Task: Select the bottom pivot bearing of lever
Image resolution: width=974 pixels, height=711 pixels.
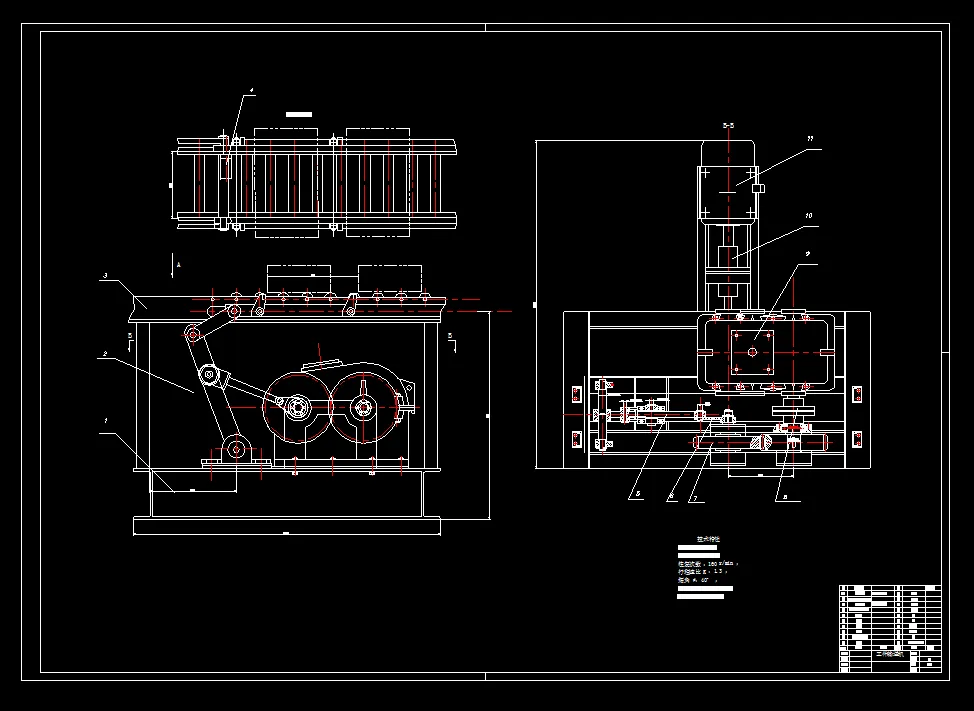Action: pyautogui.click(x=236, y=449)
